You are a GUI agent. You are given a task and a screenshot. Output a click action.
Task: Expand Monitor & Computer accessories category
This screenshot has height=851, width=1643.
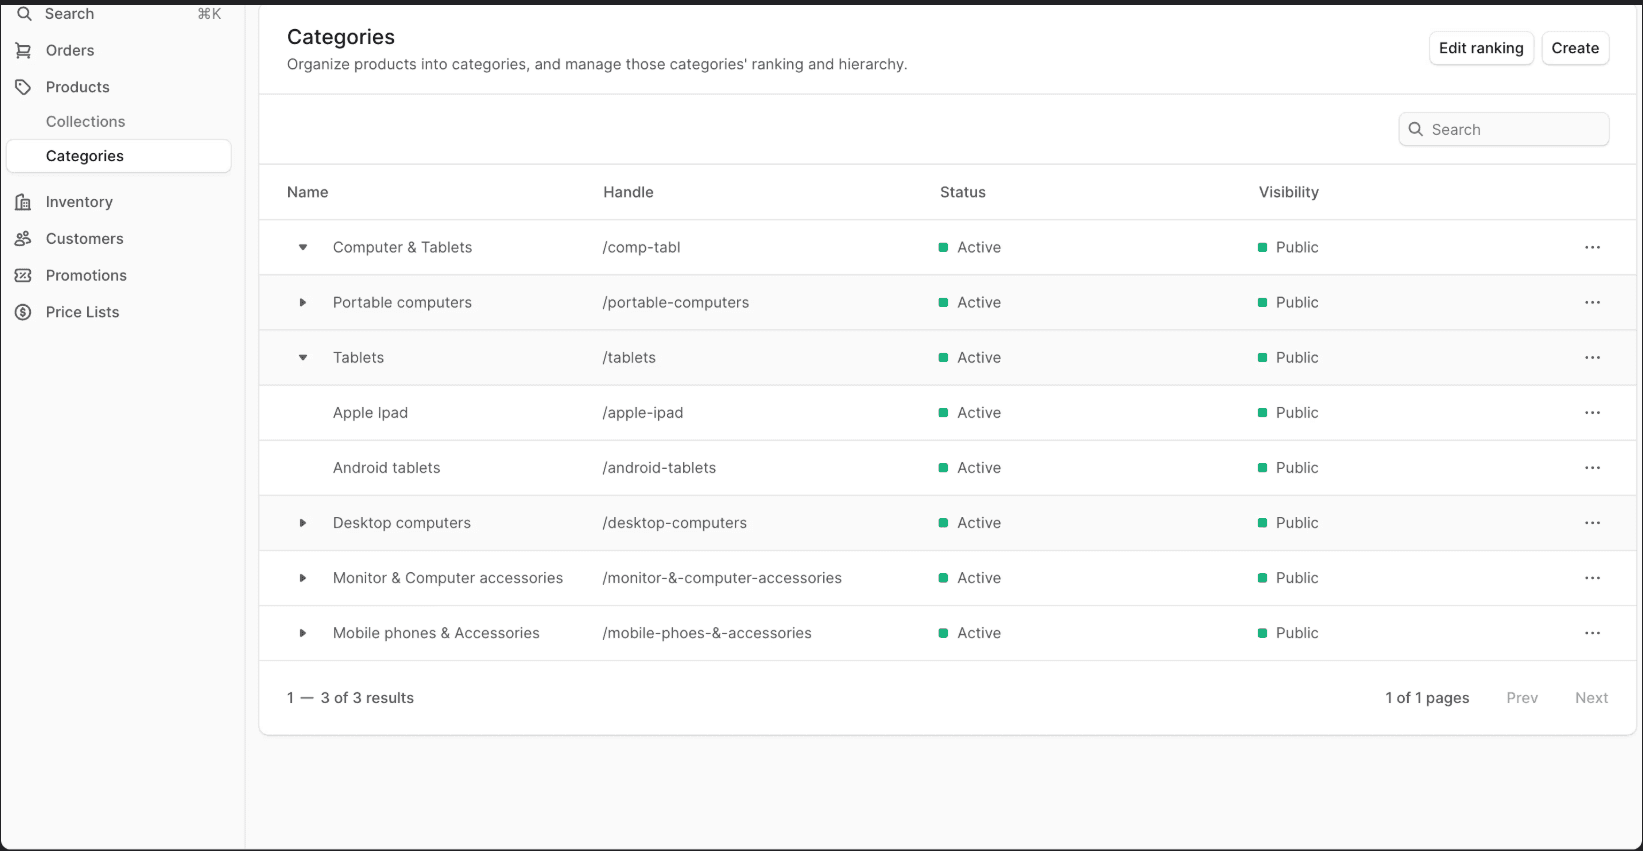303,578
